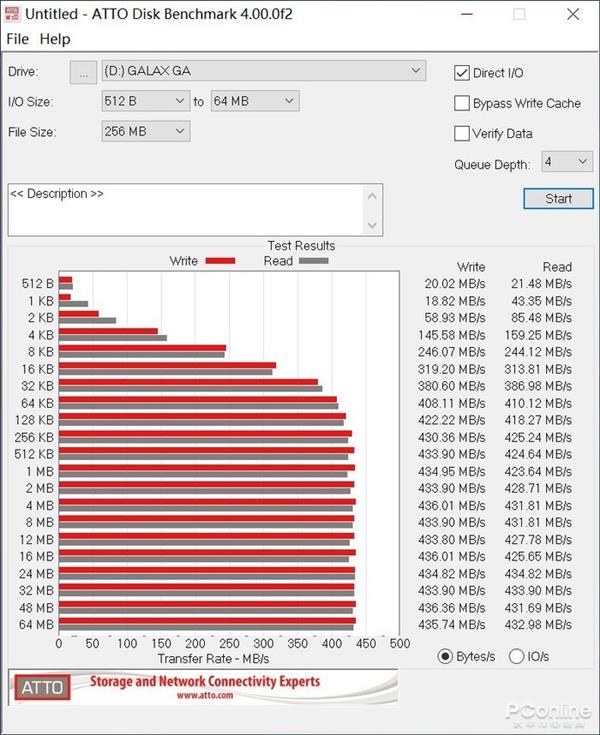Click the 24 MB read value 434.82 MB/s

click(x=538, y=574)
